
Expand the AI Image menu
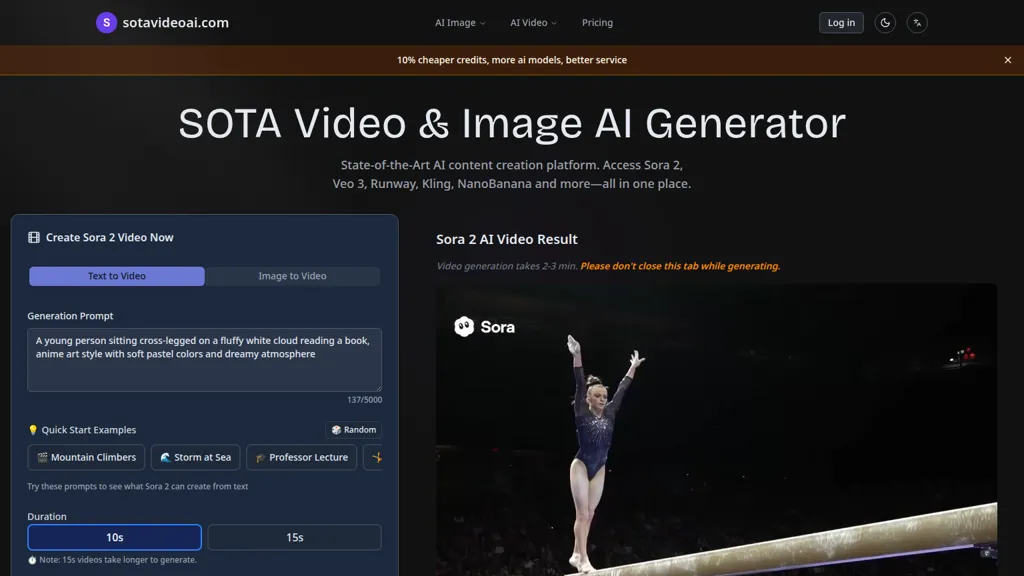(460, 22)
